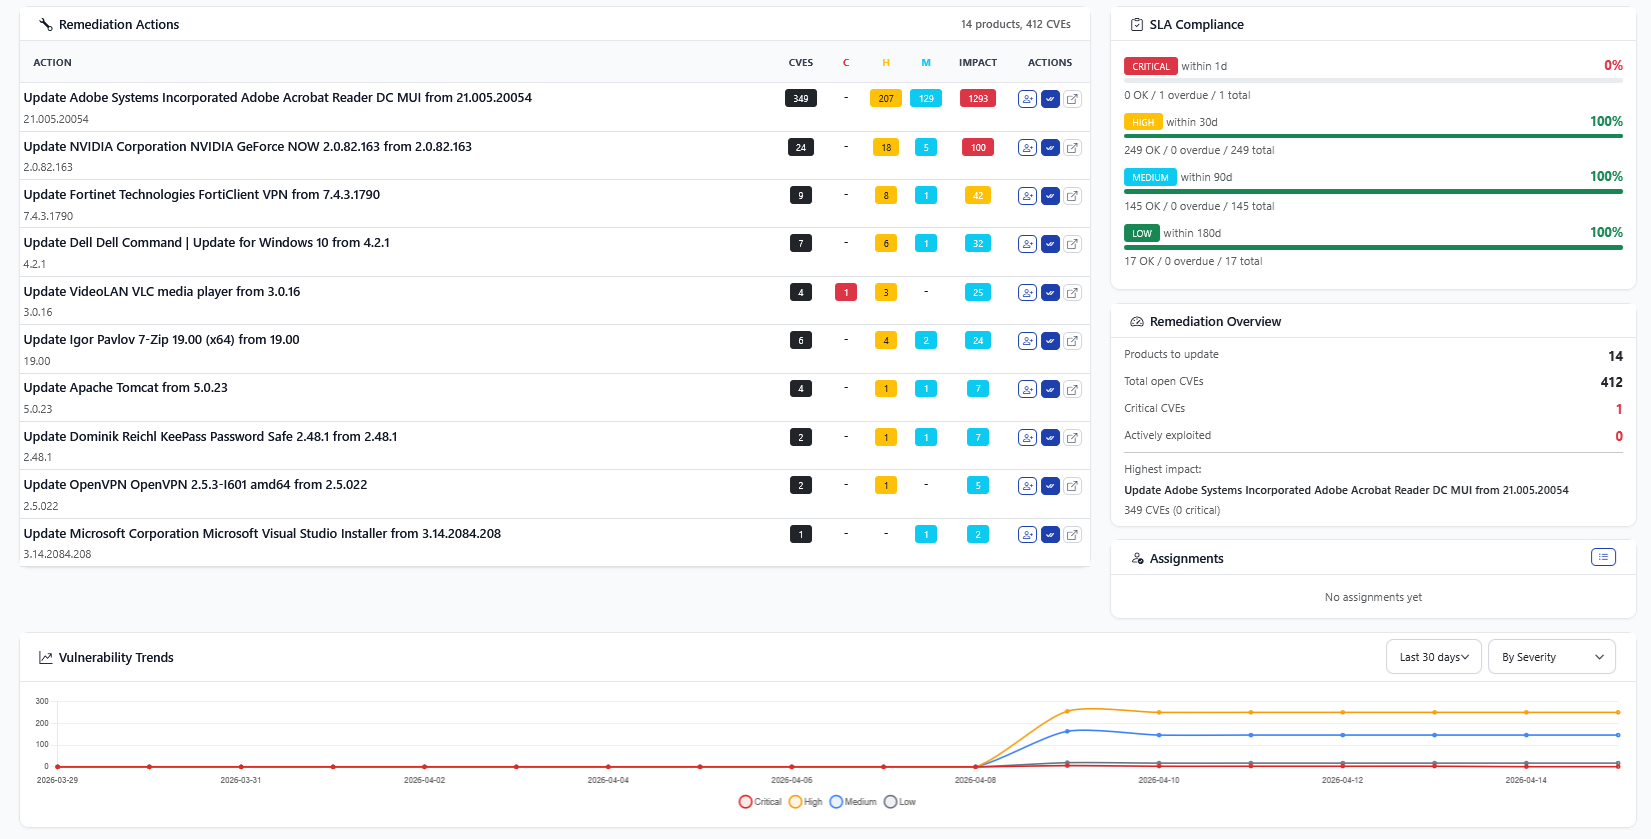
Task: Assign user to FortiClient VPN update
Action: 1027,196
